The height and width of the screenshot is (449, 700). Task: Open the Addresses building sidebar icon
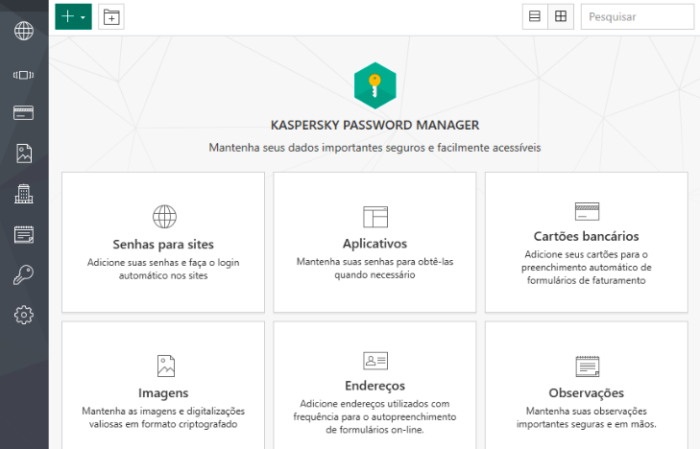24,194
